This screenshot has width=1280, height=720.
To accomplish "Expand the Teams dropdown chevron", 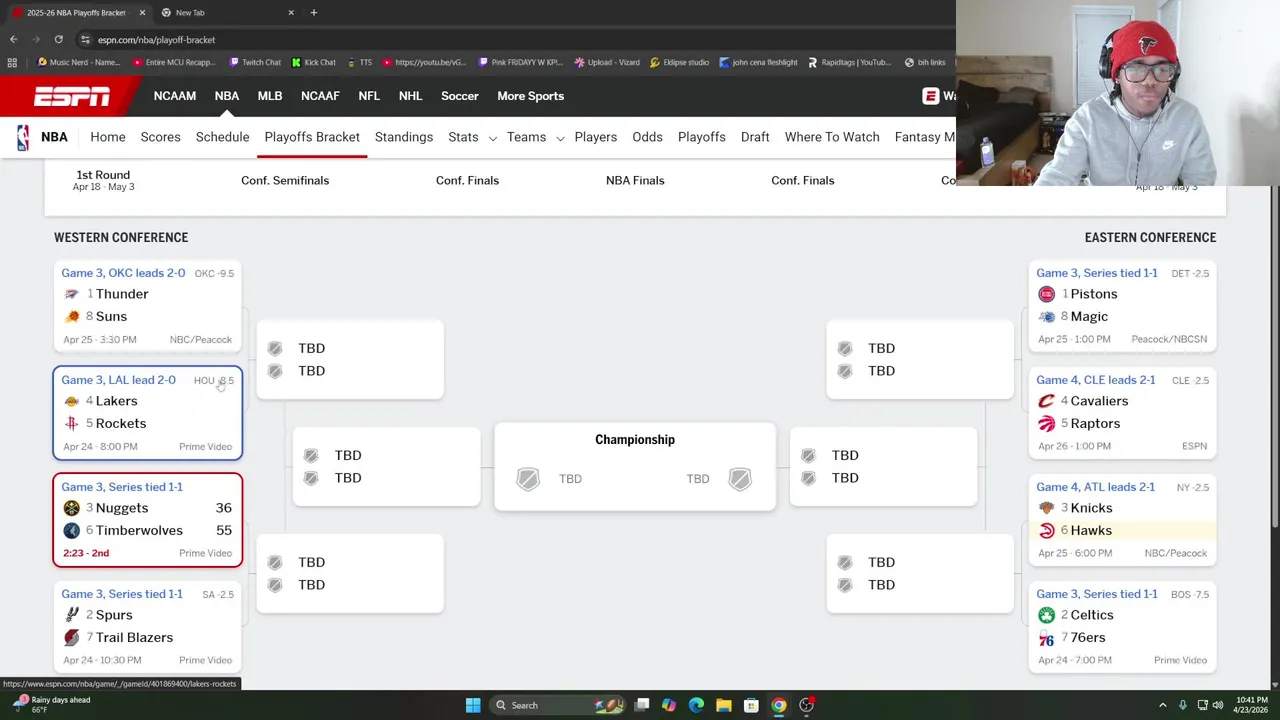I will coord(560,138).
